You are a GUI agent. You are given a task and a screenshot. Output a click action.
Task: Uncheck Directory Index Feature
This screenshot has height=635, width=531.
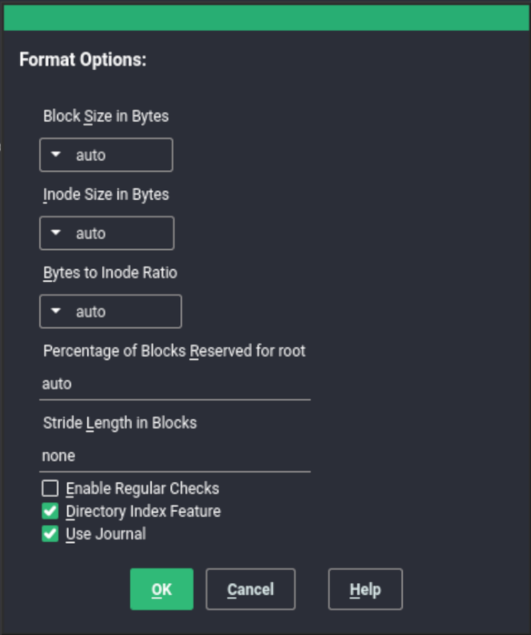coord(50,511)
